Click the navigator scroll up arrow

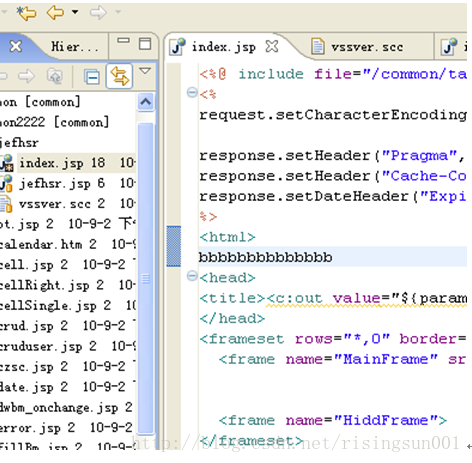click(x=146, y=102)
